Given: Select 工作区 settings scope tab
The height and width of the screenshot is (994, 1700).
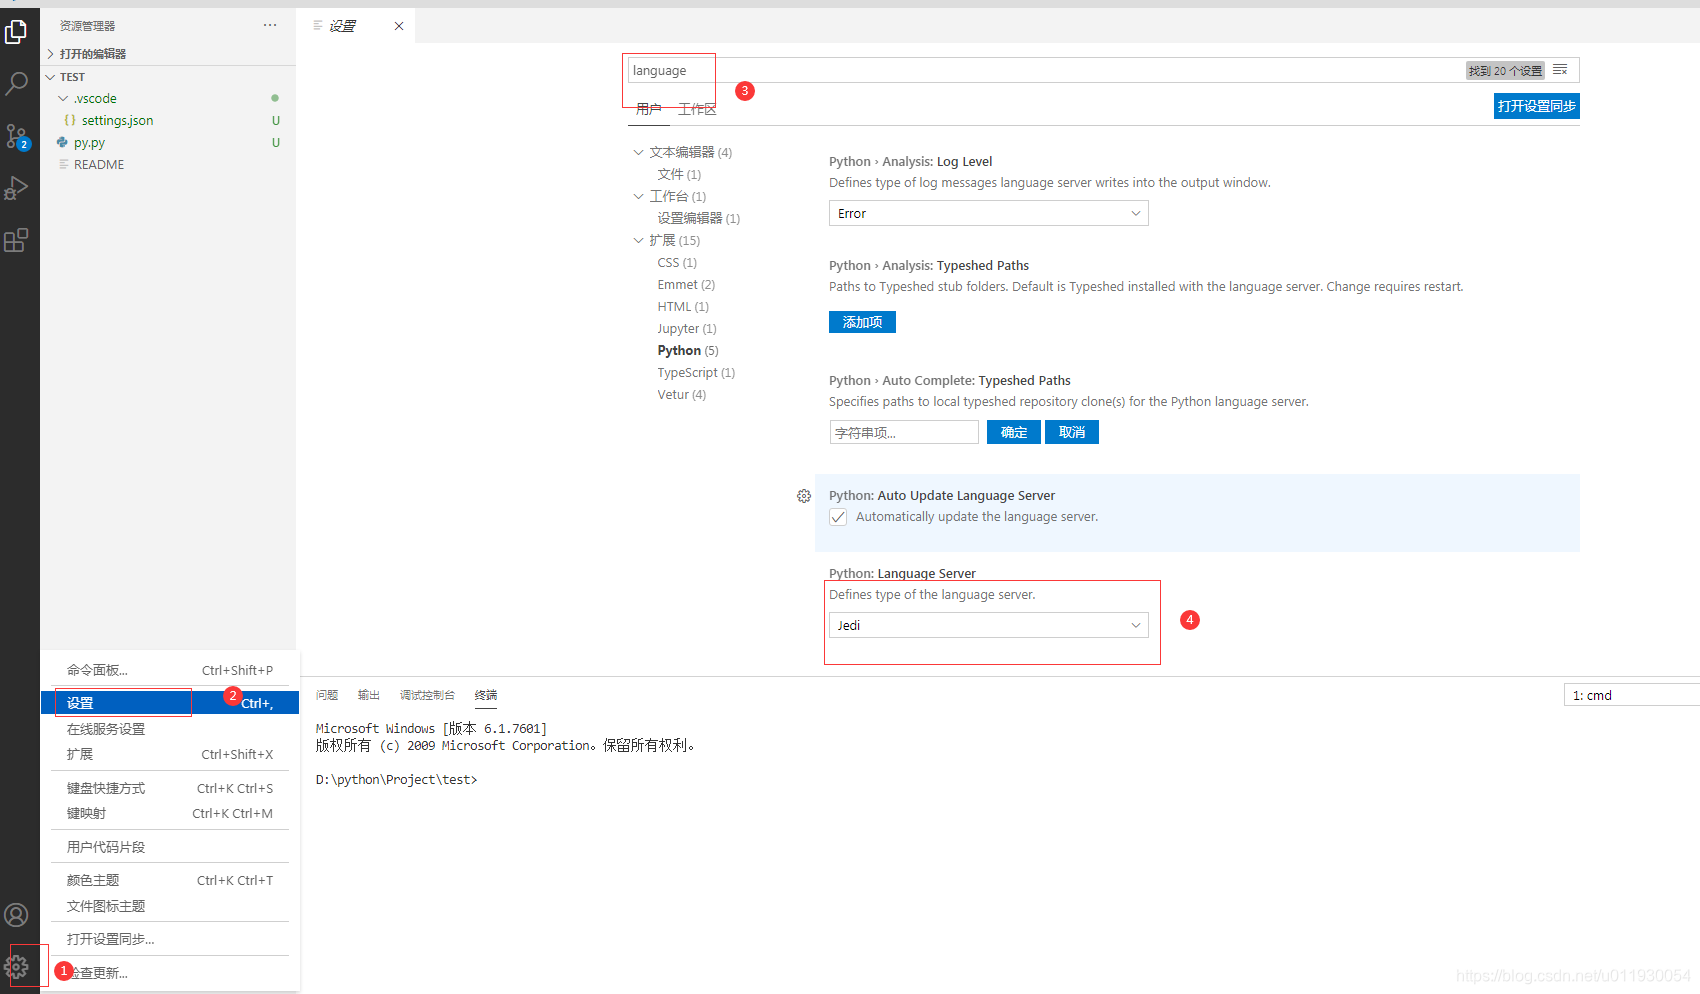Looking at the screenshot, I should [x=697, y=109].
